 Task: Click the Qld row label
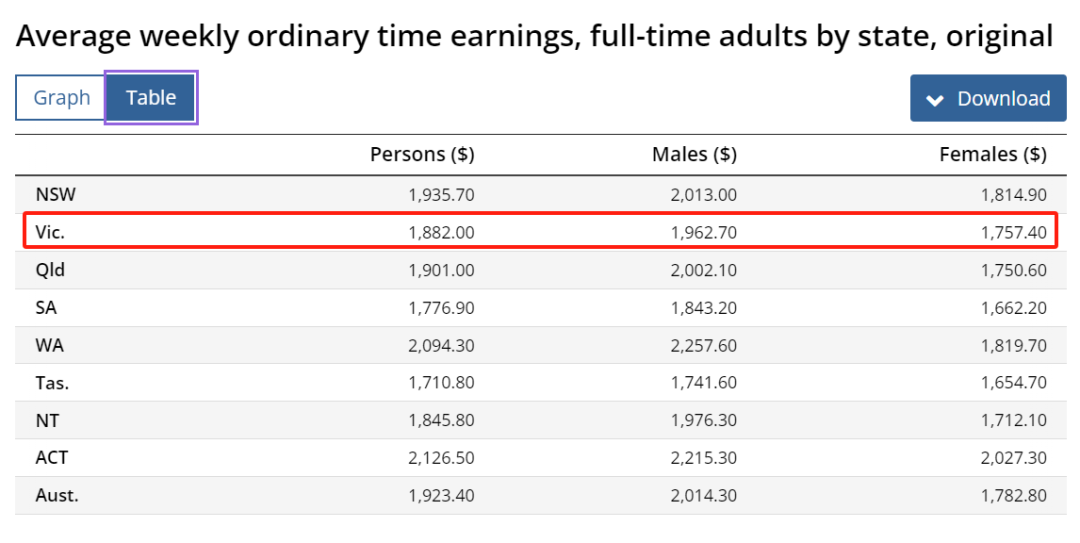[x=51, y=270]
